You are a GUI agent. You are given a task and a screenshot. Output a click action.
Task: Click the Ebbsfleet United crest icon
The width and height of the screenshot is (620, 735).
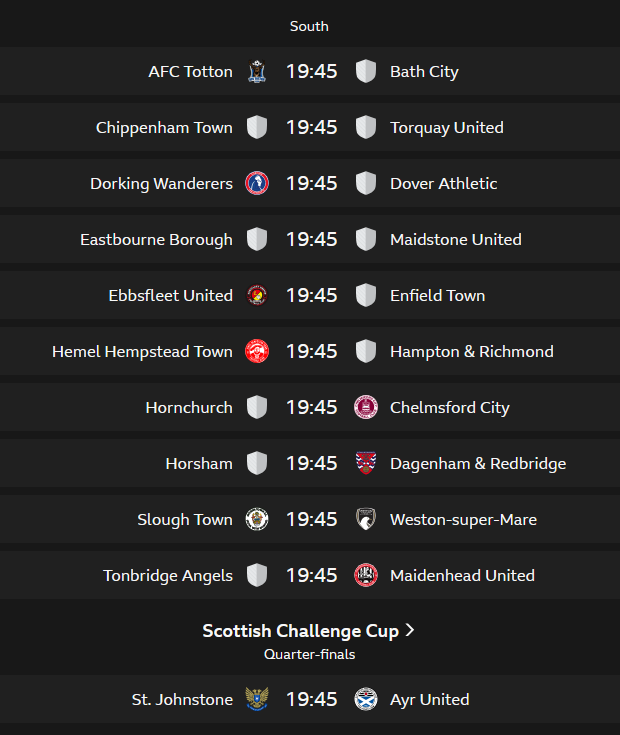257,295
